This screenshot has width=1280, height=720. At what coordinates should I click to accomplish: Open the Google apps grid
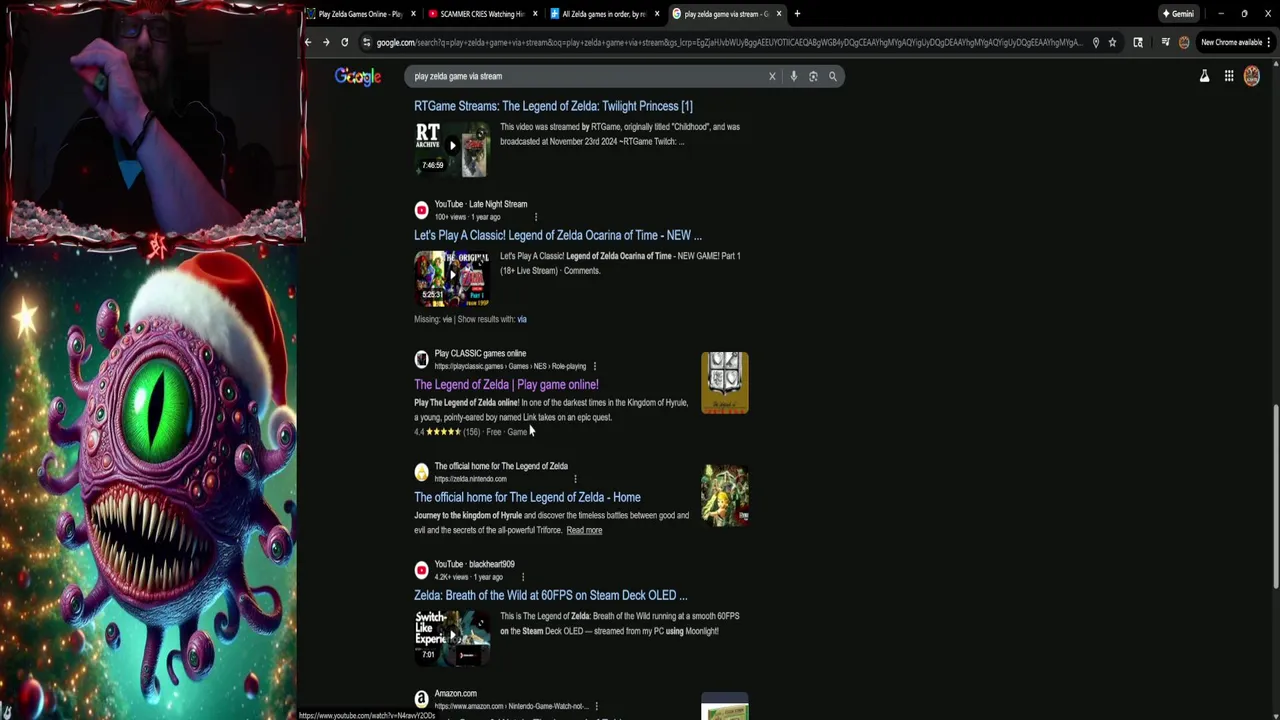point(1229,76)
